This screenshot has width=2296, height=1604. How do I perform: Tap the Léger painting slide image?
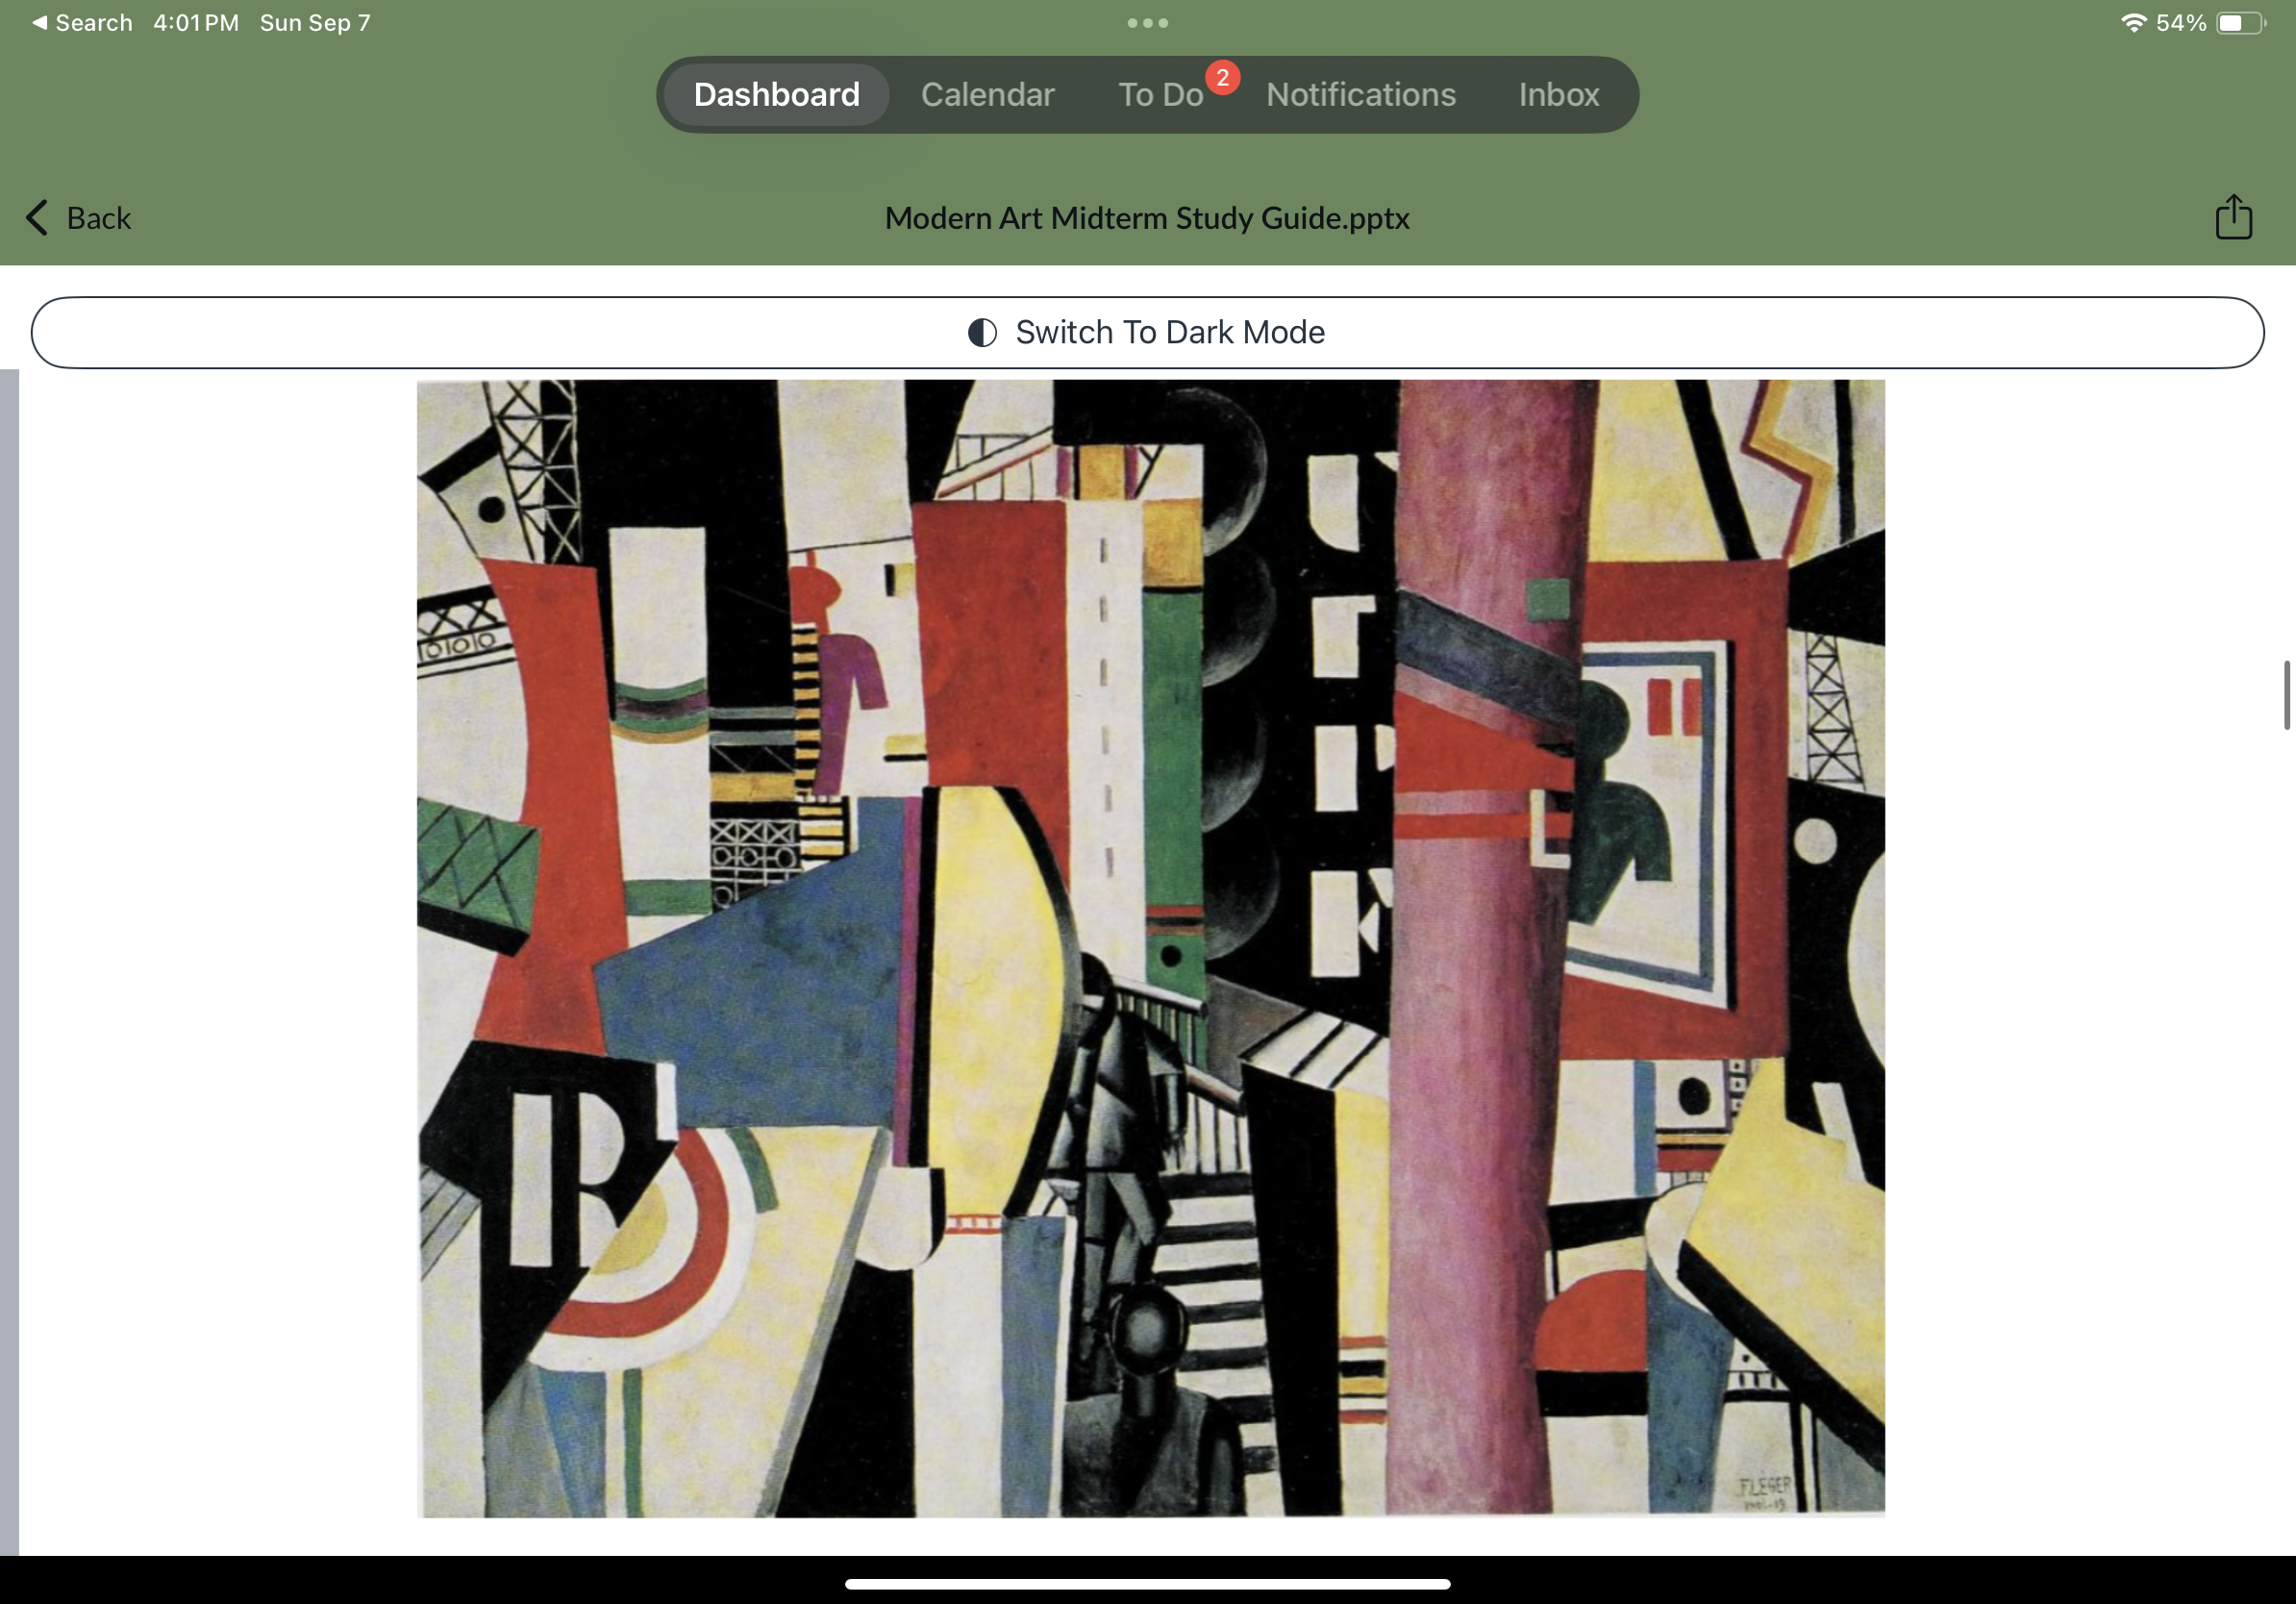click(x=1150, y=948)
